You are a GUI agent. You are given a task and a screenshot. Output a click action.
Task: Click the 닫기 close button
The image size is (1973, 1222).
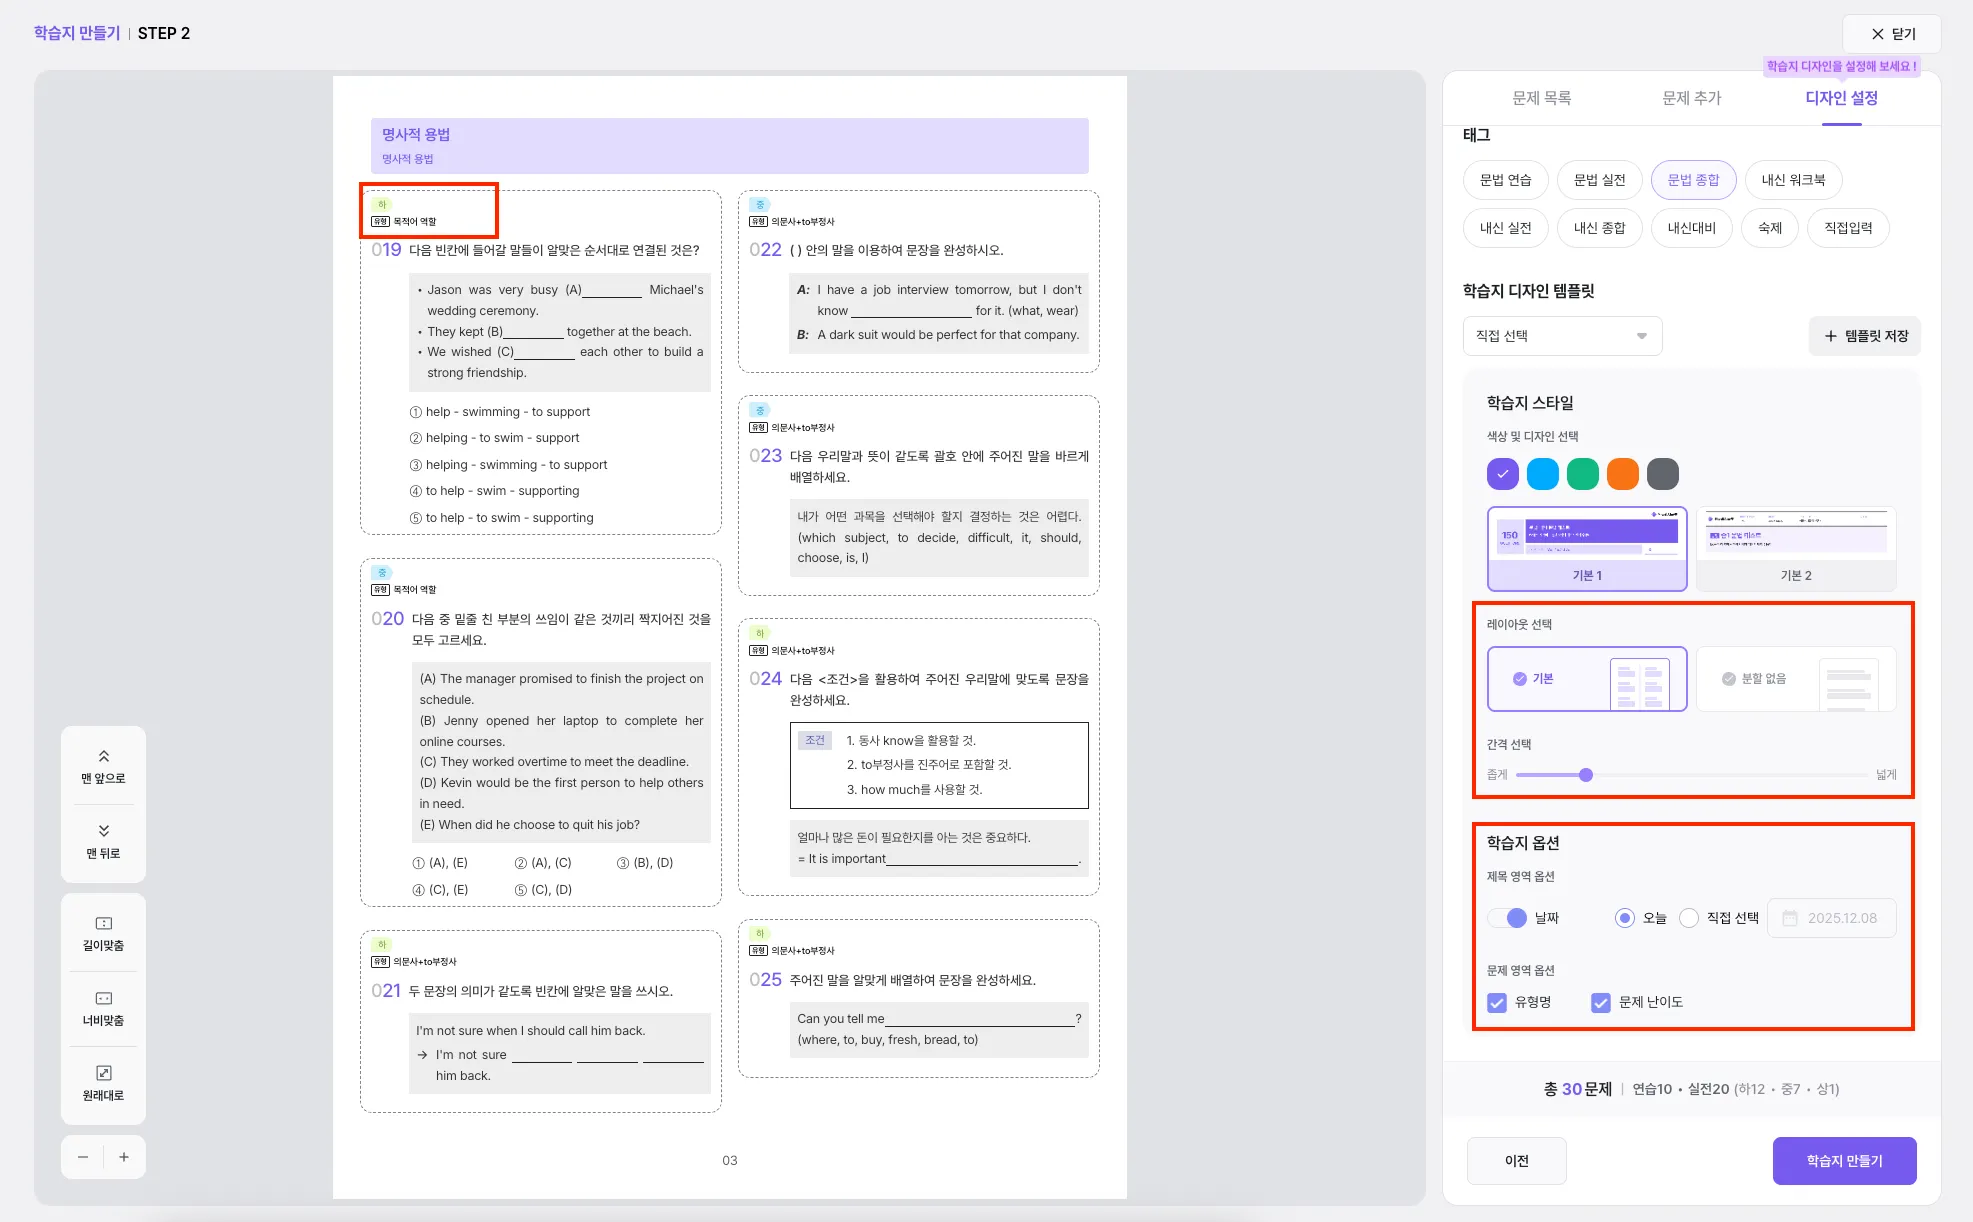pos(1892,34)
